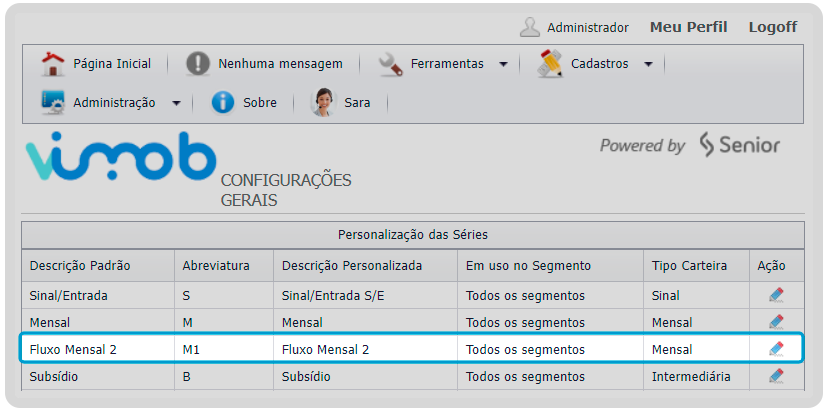Edit the Fluxo Mensal 2 row
828x413 pixels.
pyautogui.click(x=776, y=349)
